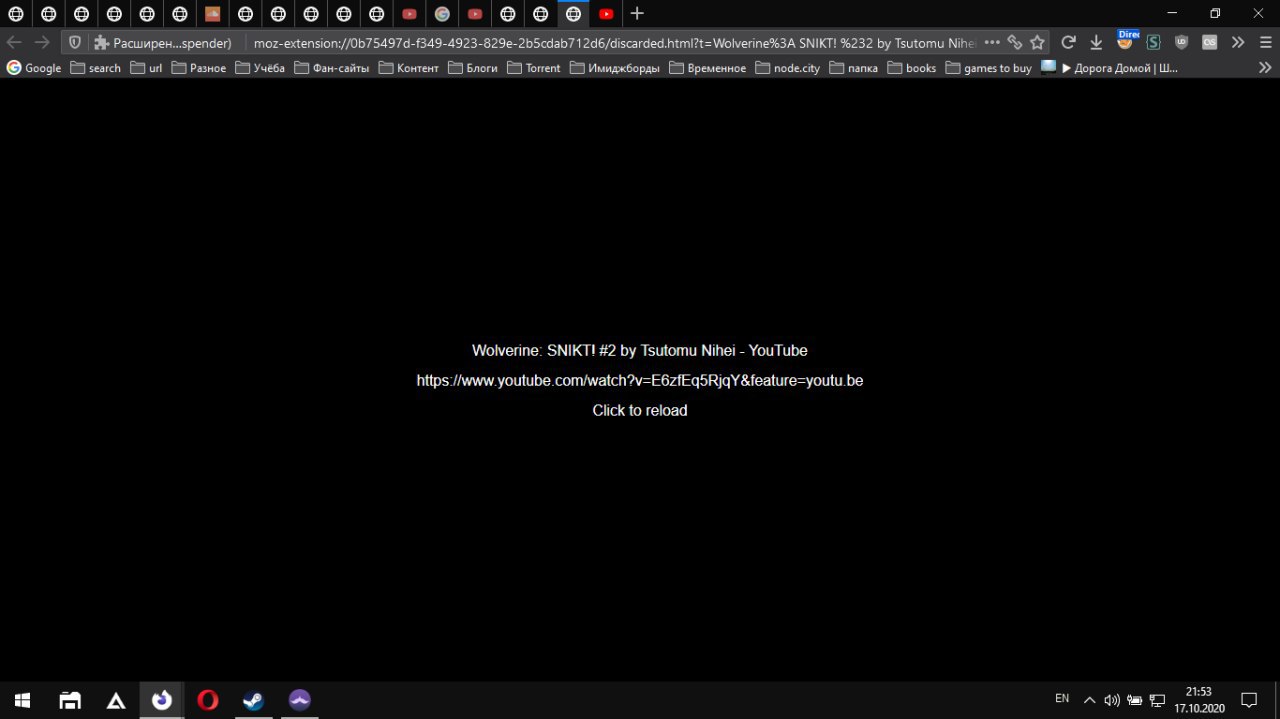Image resolution: width=1280 pixels, height=719 pixels.
Task: Open volume control in tray
Action: (1112, 700)
